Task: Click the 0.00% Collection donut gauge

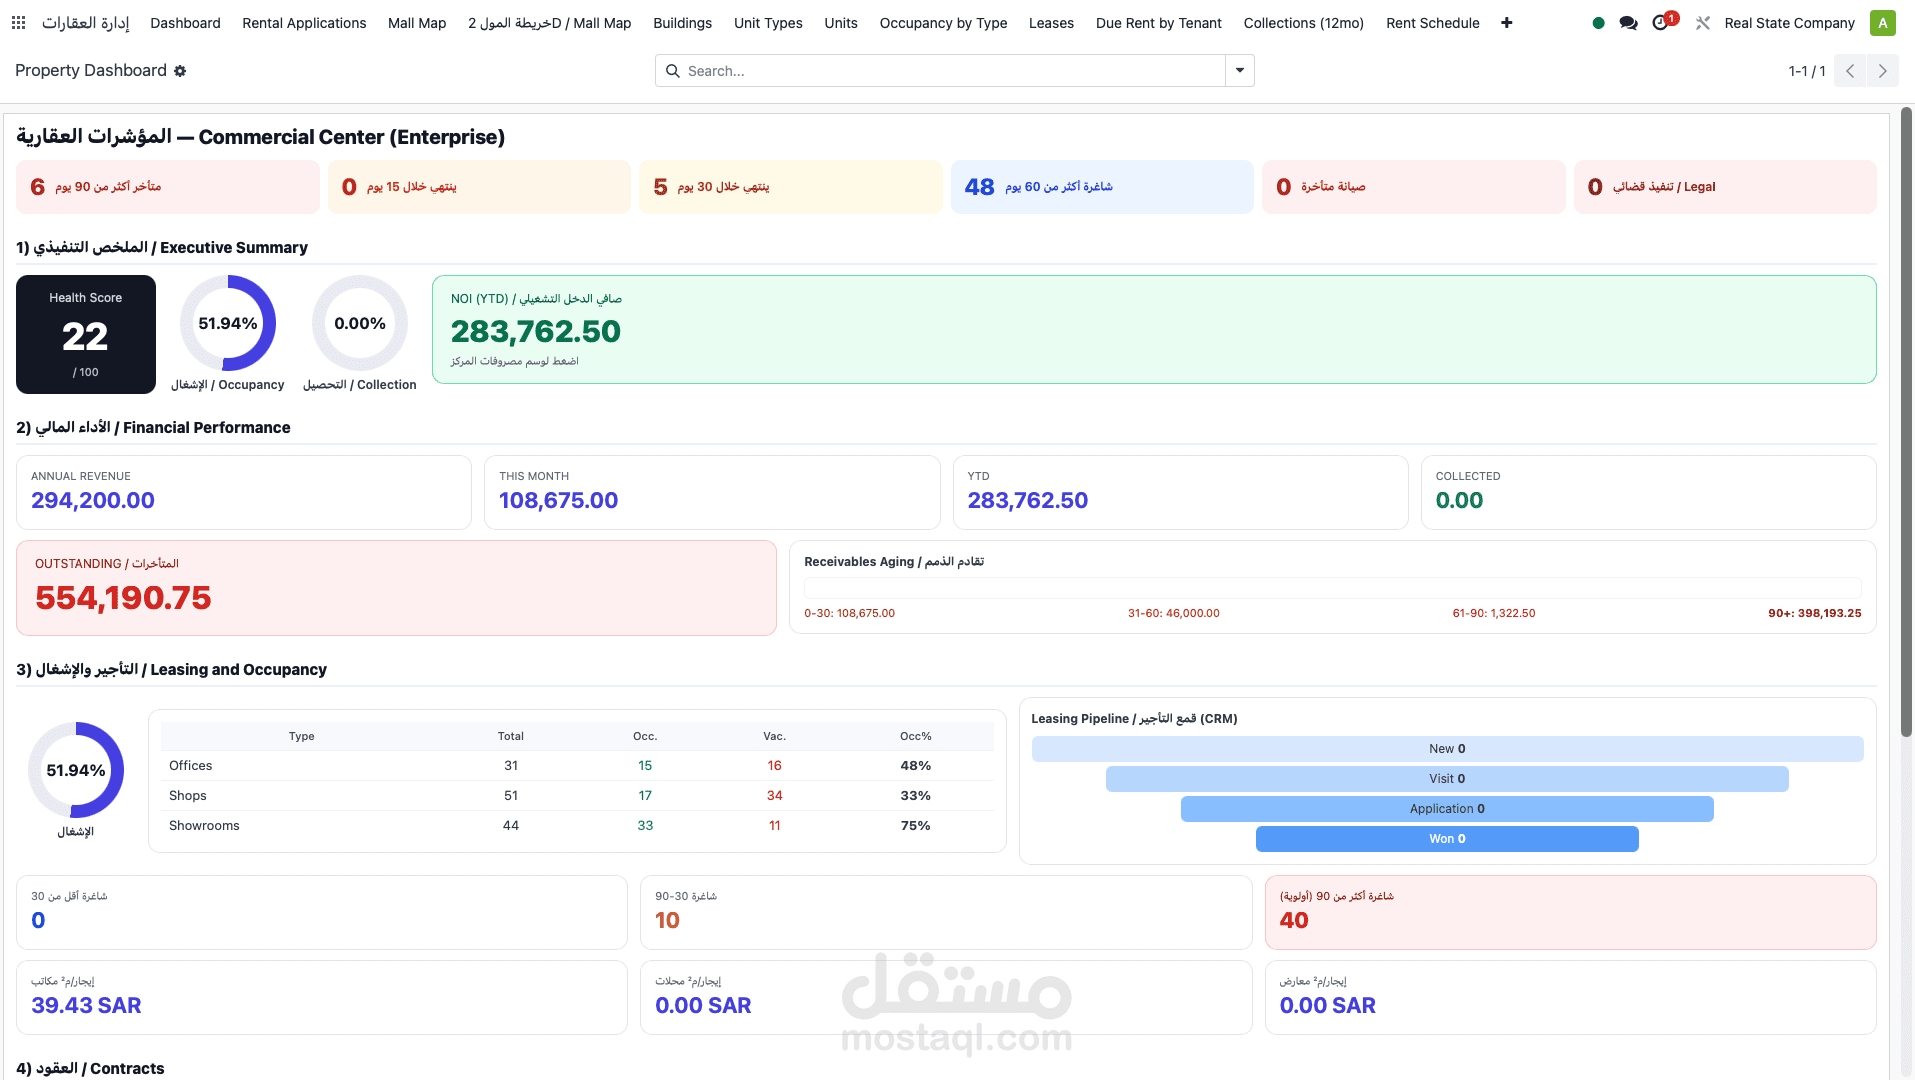Action: point(360,323)
